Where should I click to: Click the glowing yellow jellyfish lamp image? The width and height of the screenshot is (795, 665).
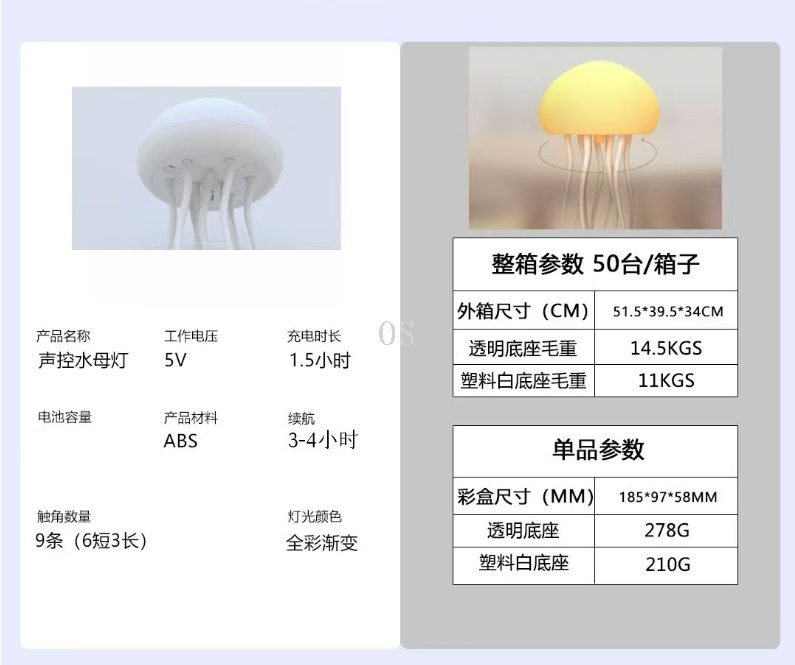[595, 138]
